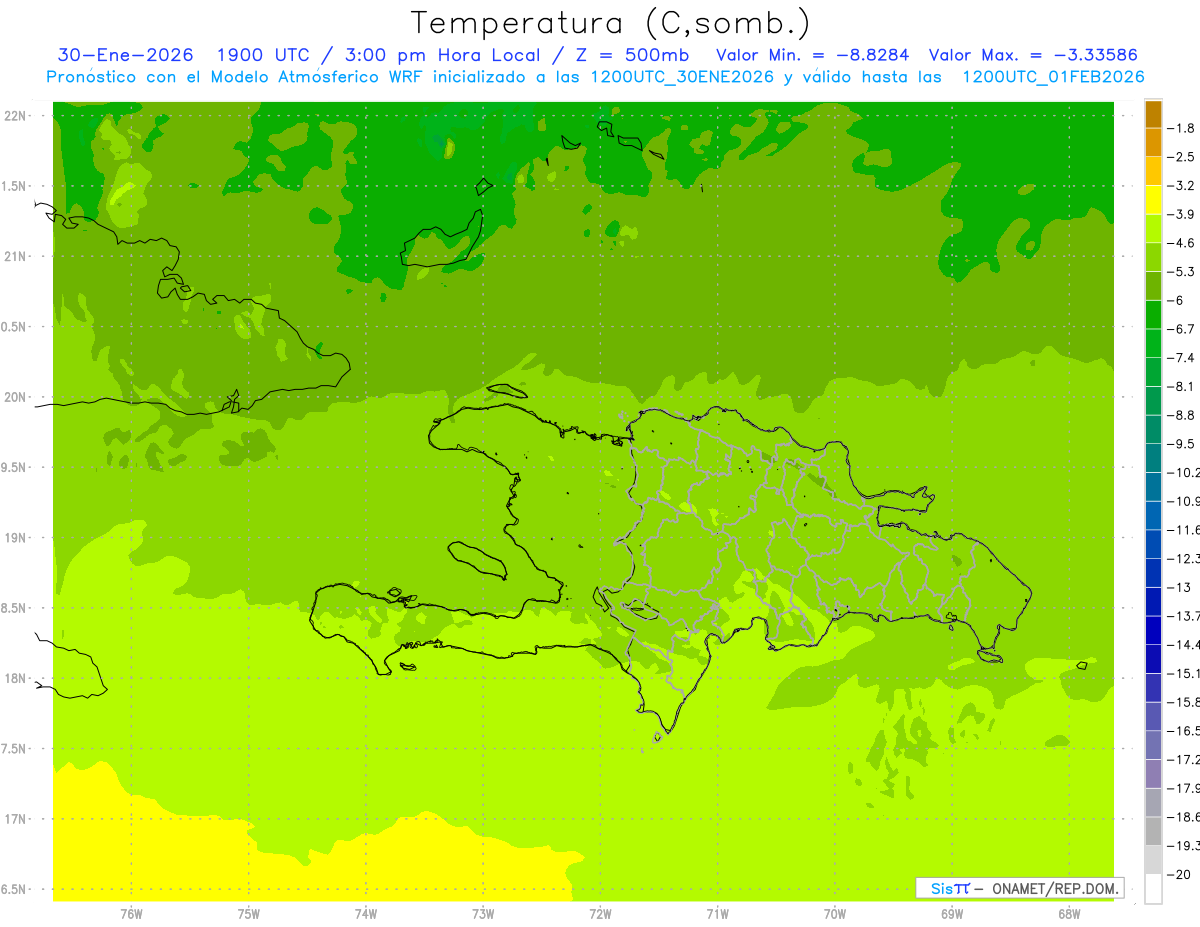Pick the brown-orange swatch above -1.8

[x=1153, y=114]
